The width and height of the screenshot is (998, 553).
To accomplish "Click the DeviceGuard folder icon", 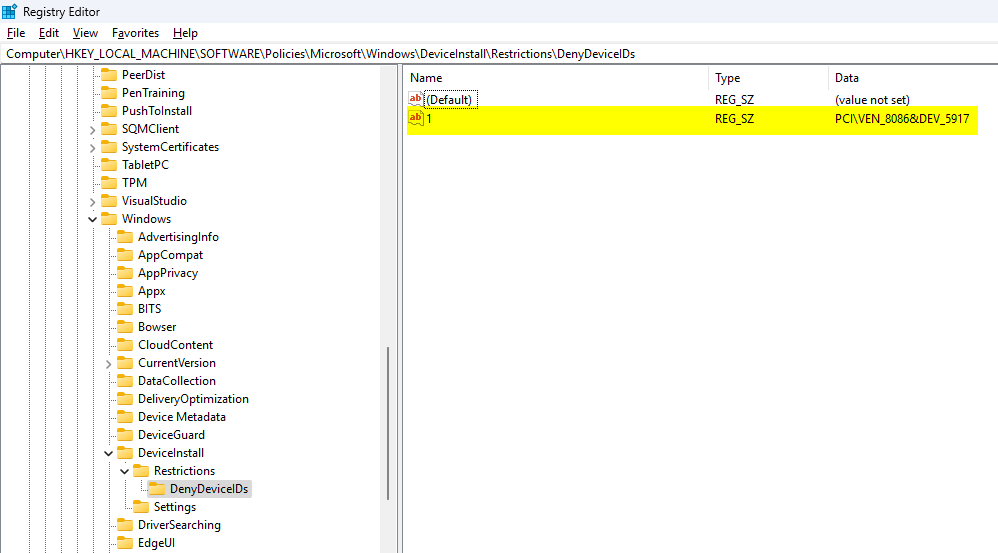I will pyautogui.click(x=125, y=435).
